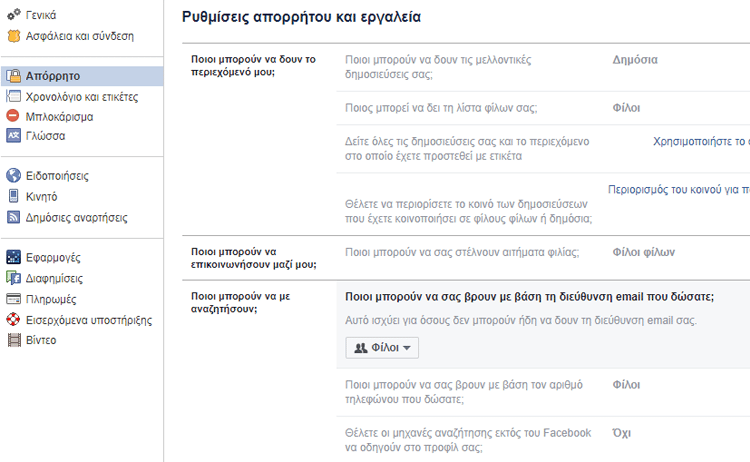Open the Φίλοι audience dropdown button
The width and height of the screenshot is (750, 462).
pos(382,348)
